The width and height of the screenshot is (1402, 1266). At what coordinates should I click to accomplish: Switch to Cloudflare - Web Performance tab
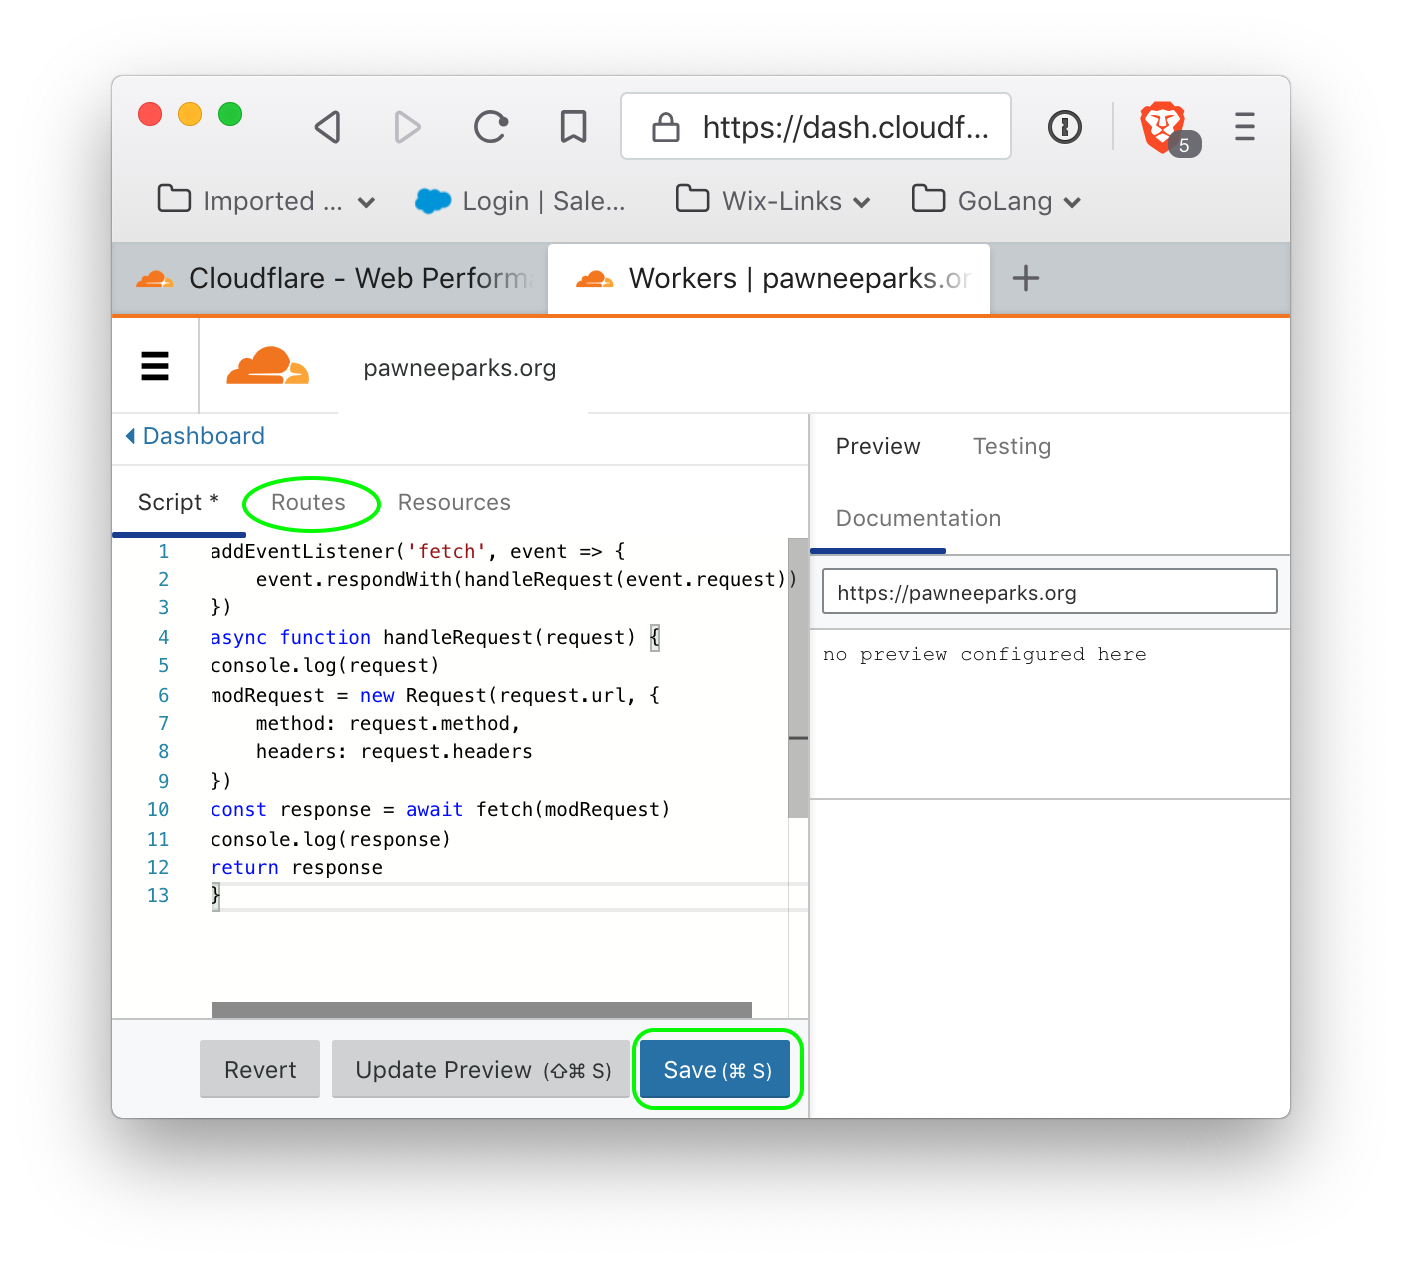click(331, 278)
